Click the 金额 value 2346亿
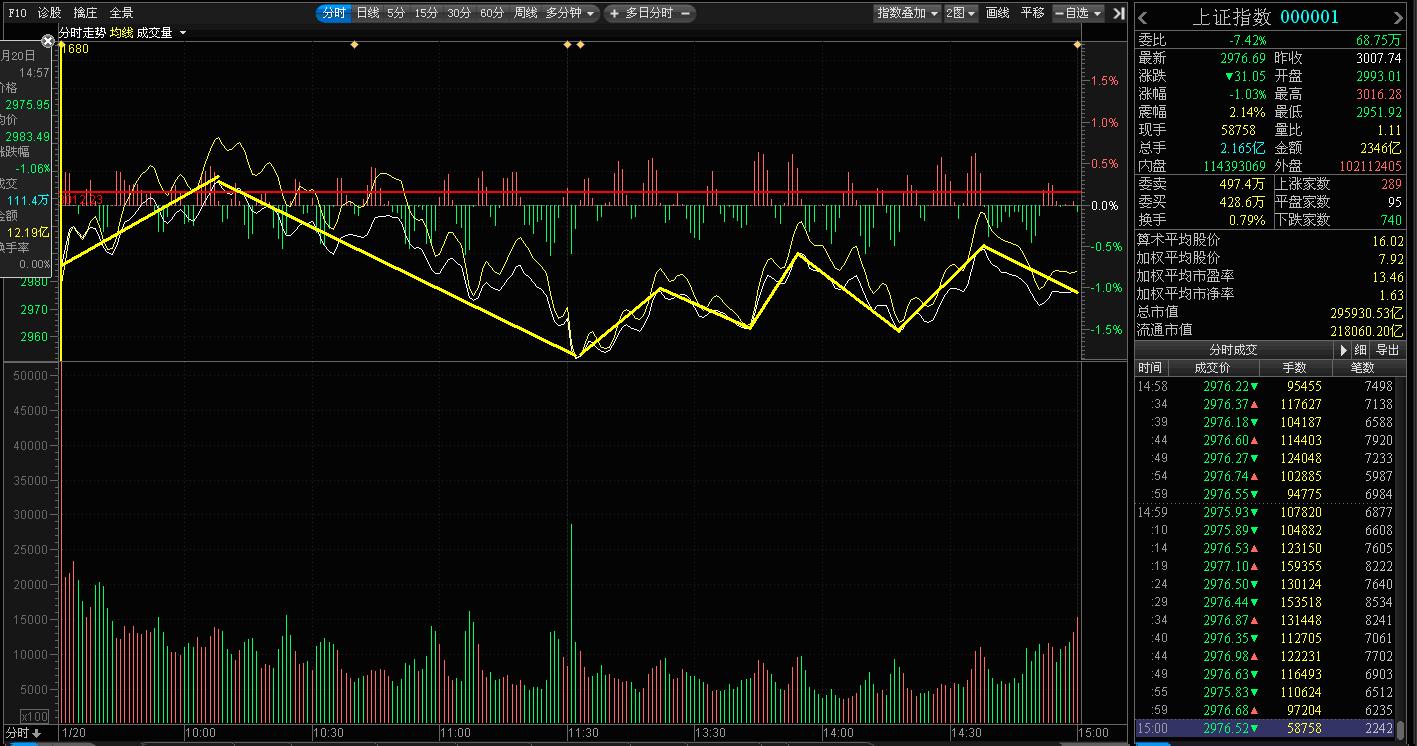The image size is (1417, 746). (1381, 148)
